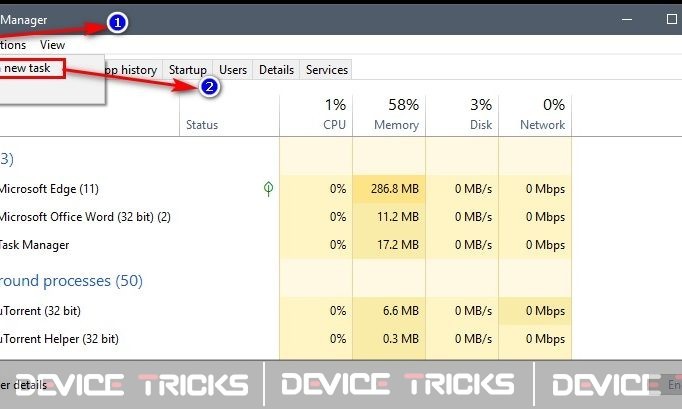This screenshot has width=682, height=409.
Task: Open the View menu
Action: 52,45
